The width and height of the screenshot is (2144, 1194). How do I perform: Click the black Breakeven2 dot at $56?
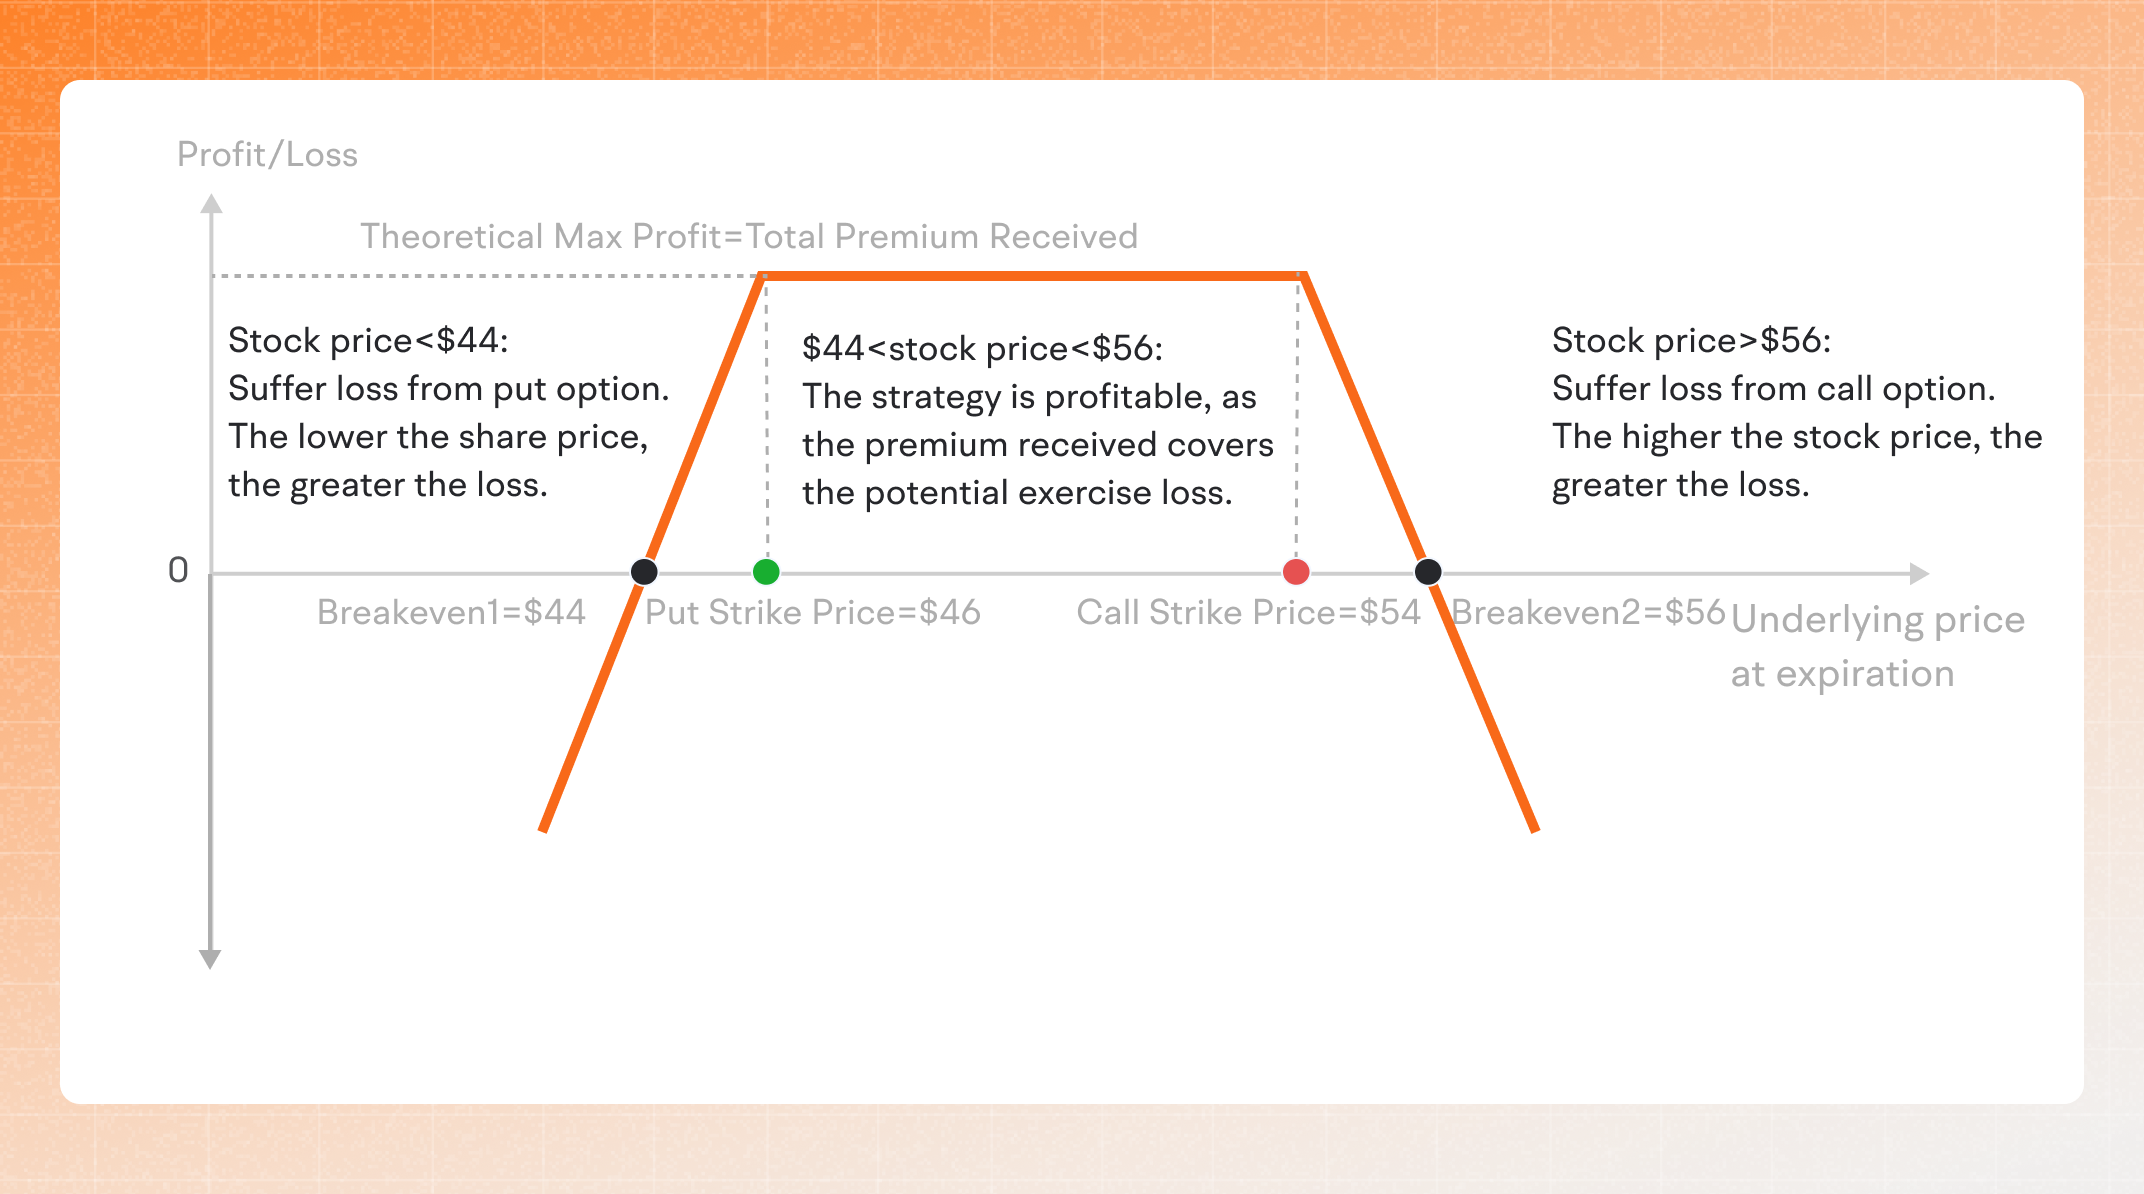(x=1428, y=572)
